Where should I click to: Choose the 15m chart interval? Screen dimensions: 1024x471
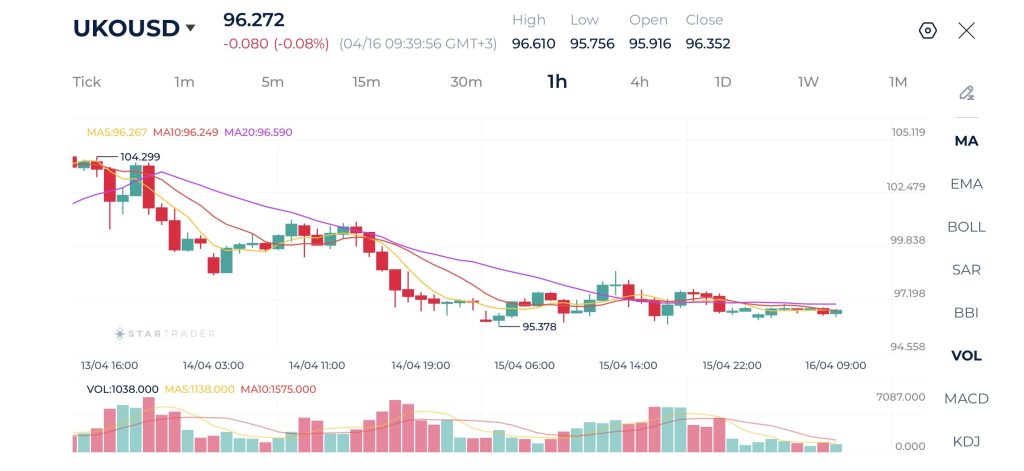point(366,82)
